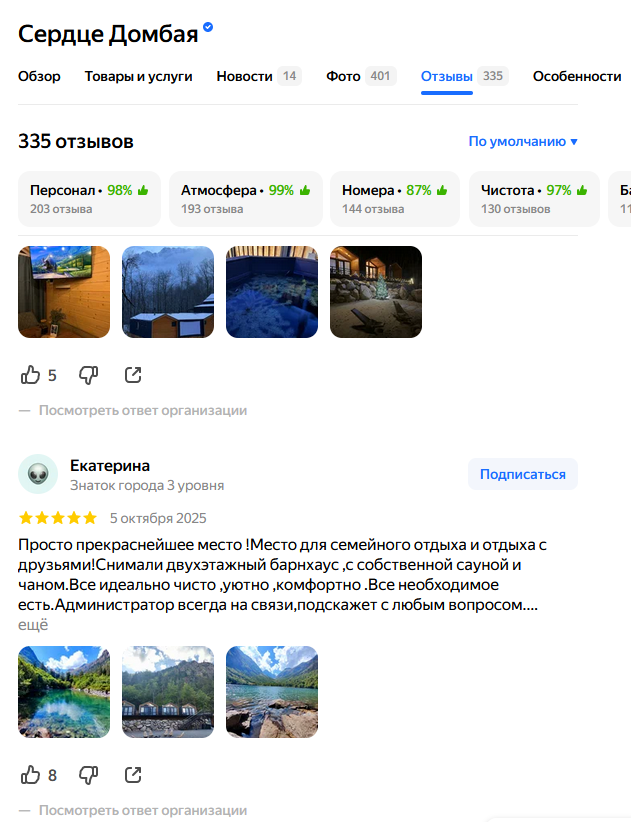
Task: View the night cabin with Christmas tree photo
Action: (376, 292)
